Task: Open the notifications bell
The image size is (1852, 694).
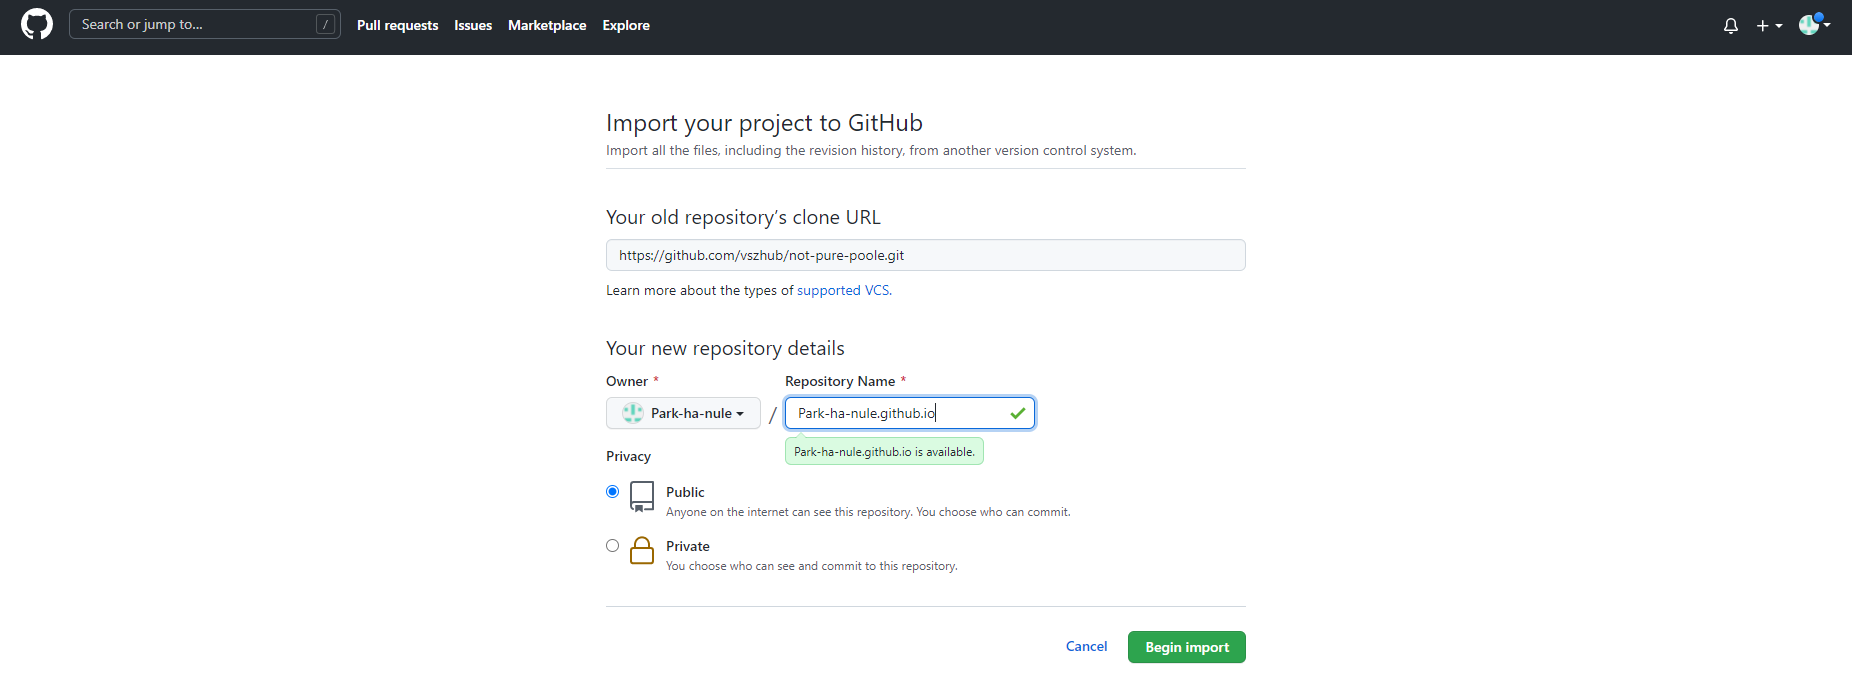Action: coord(1731,26)
